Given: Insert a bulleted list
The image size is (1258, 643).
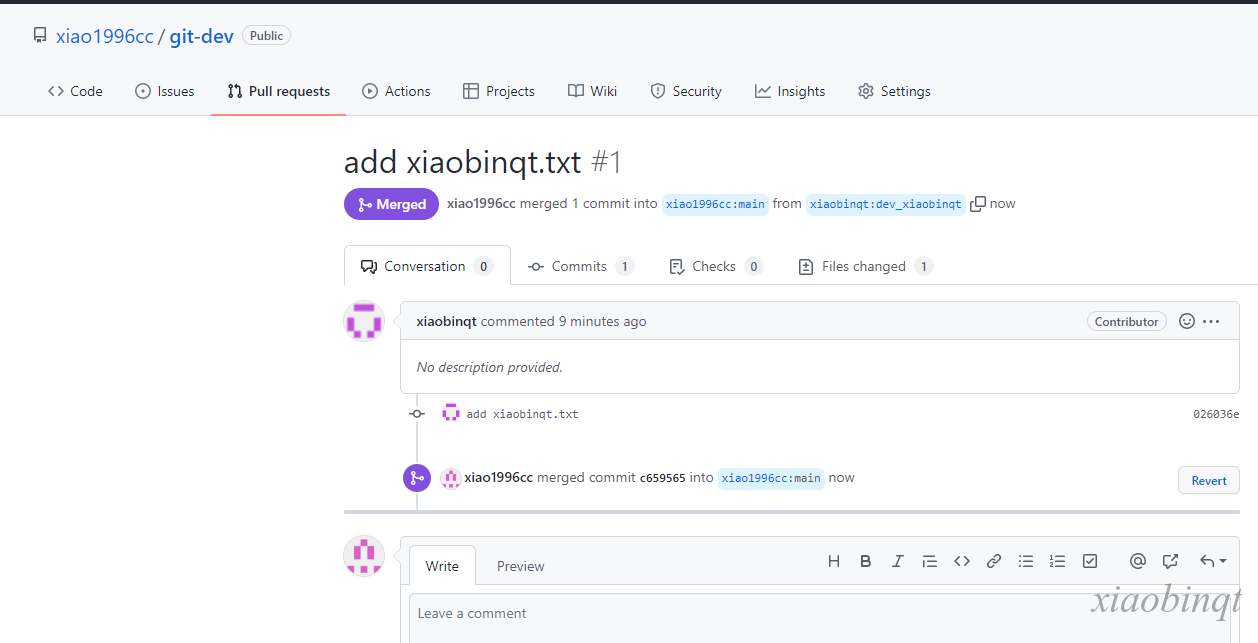Looking at the screenshot, I should tap(1026, 561).
